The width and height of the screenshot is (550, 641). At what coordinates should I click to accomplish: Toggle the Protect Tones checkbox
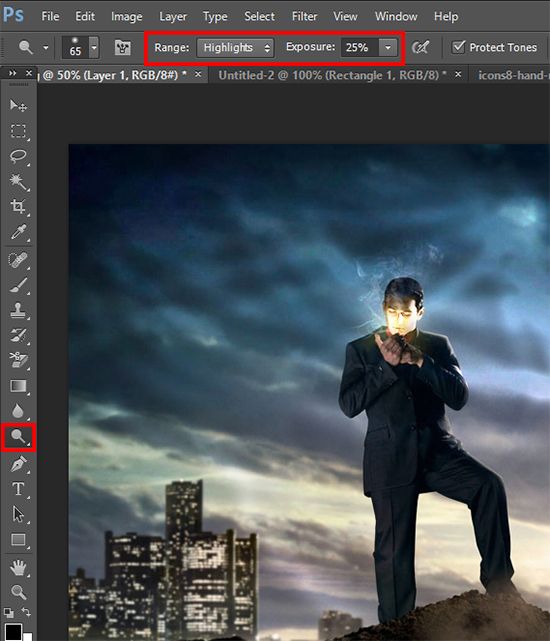tap(458, 47)
